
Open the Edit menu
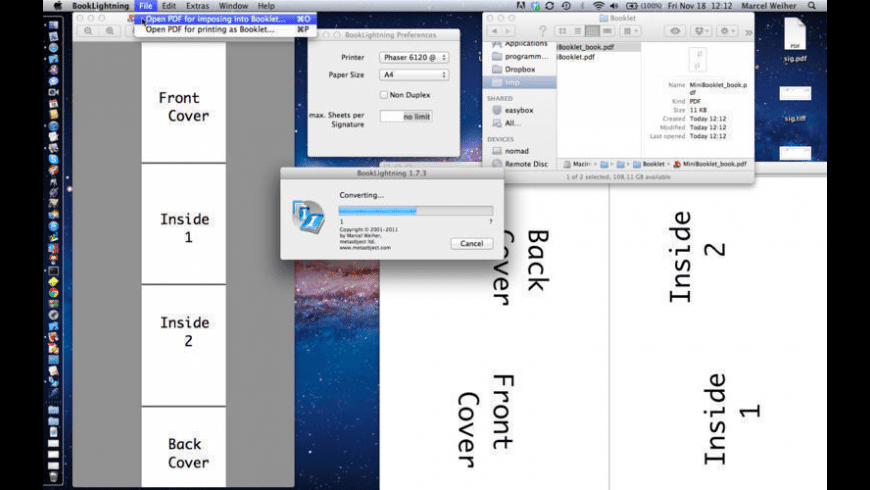tap(169, 6)
